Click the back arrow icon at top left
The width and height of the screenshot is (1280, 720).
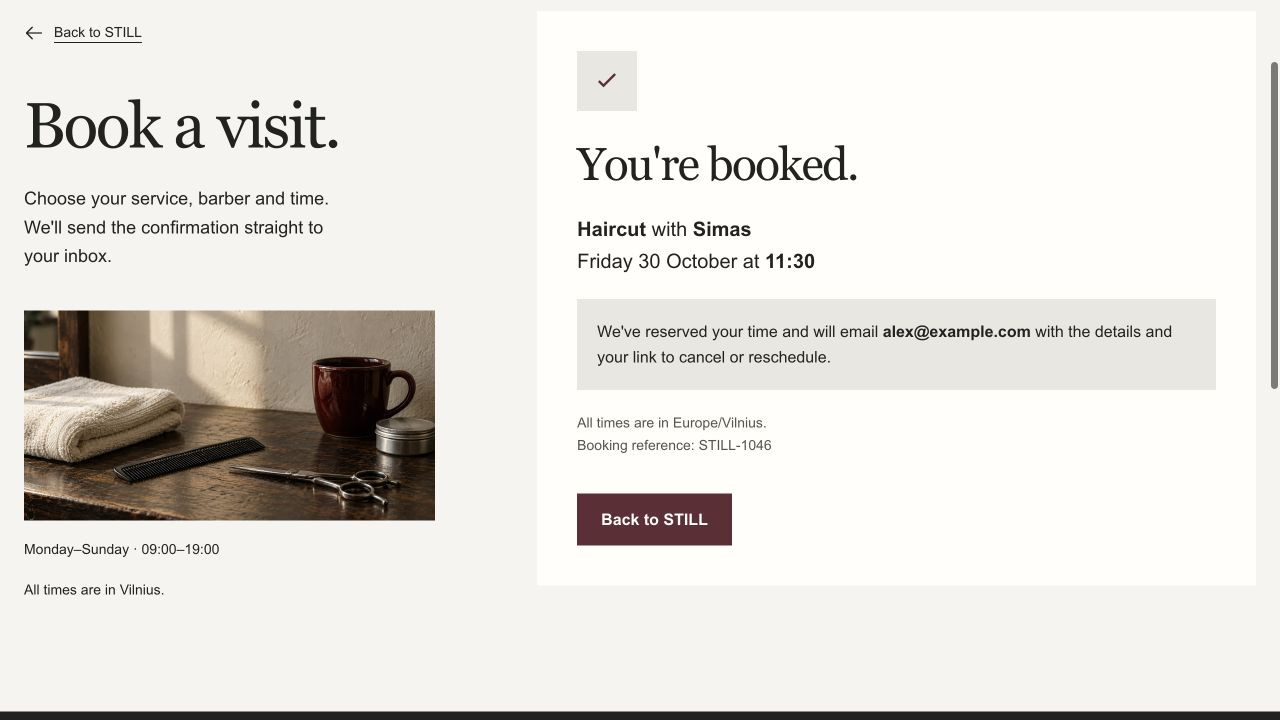[x=33, y=33]
